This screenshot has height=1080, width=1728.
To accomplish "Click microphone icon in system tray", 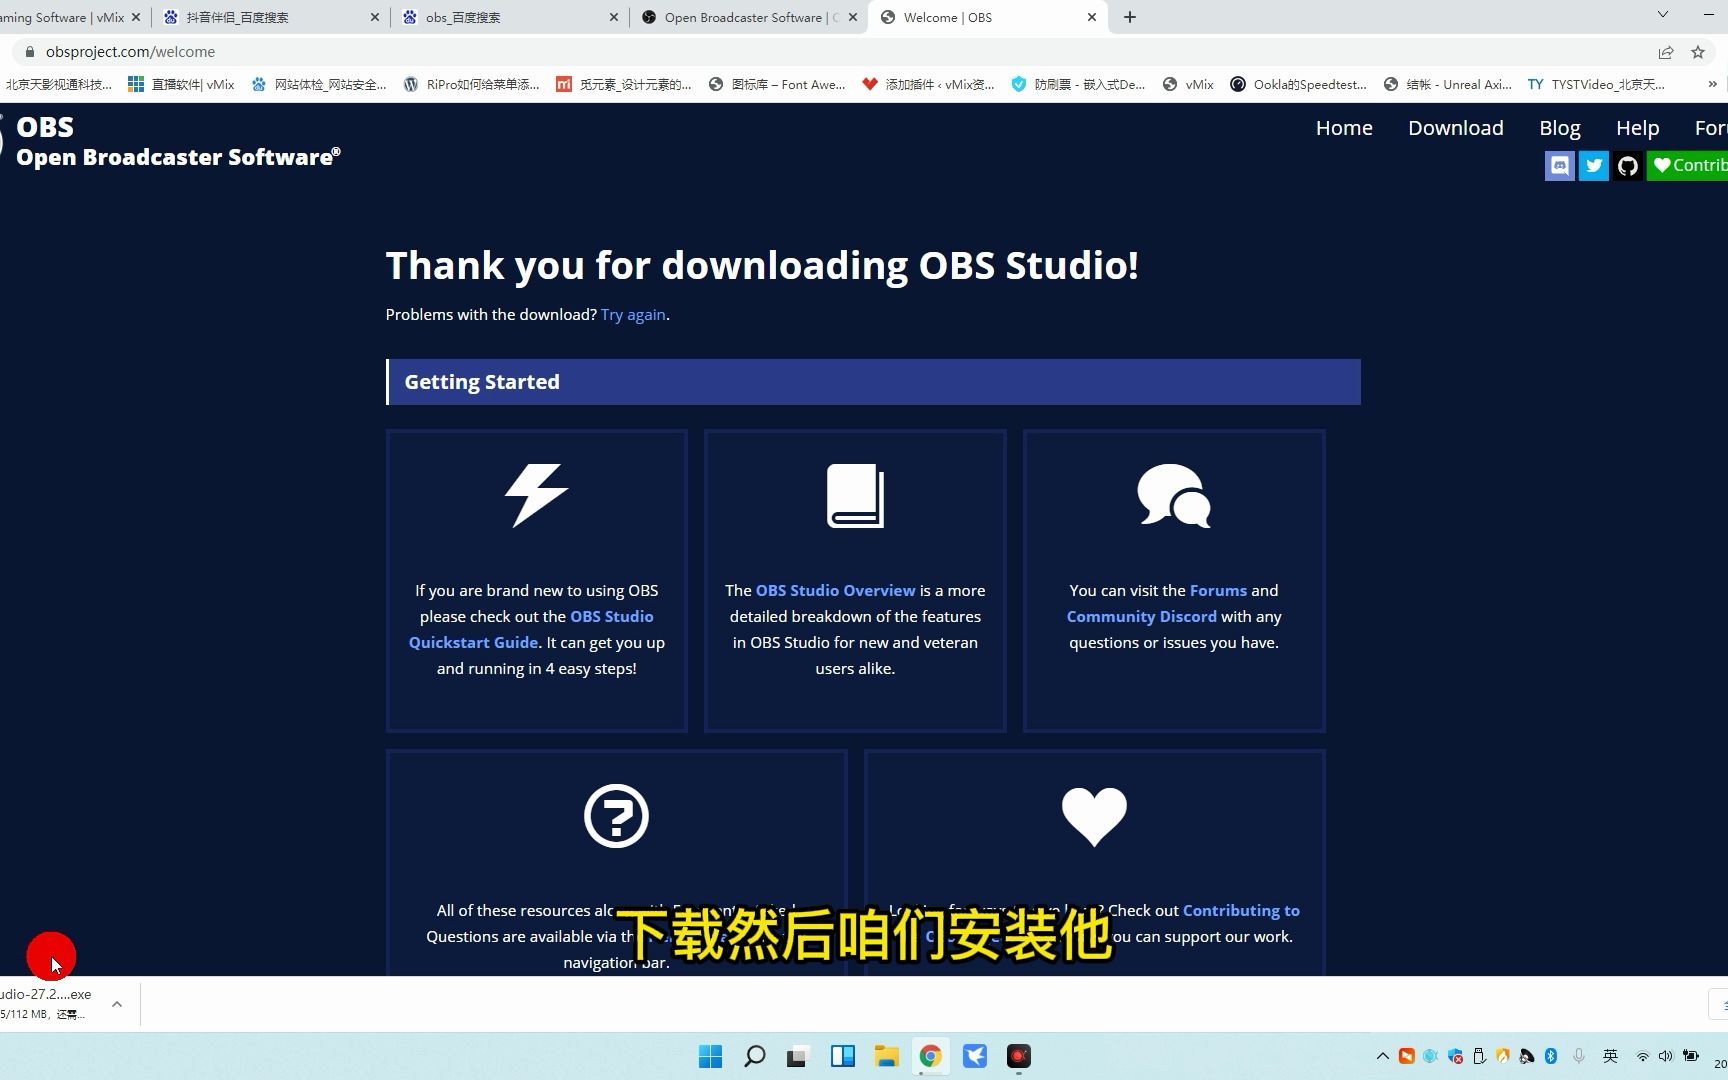I will [1579, 1056].
